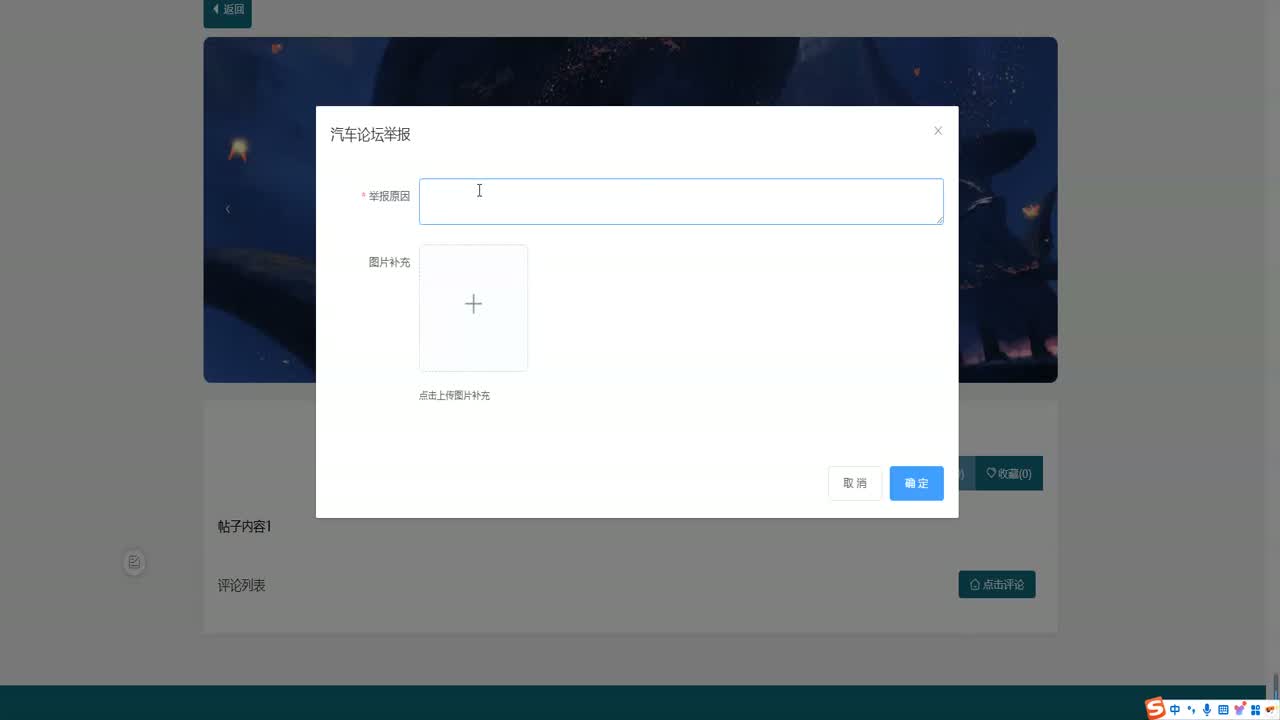Toggle punctuation mode in Sogou bar

(x=1191, y=710)
